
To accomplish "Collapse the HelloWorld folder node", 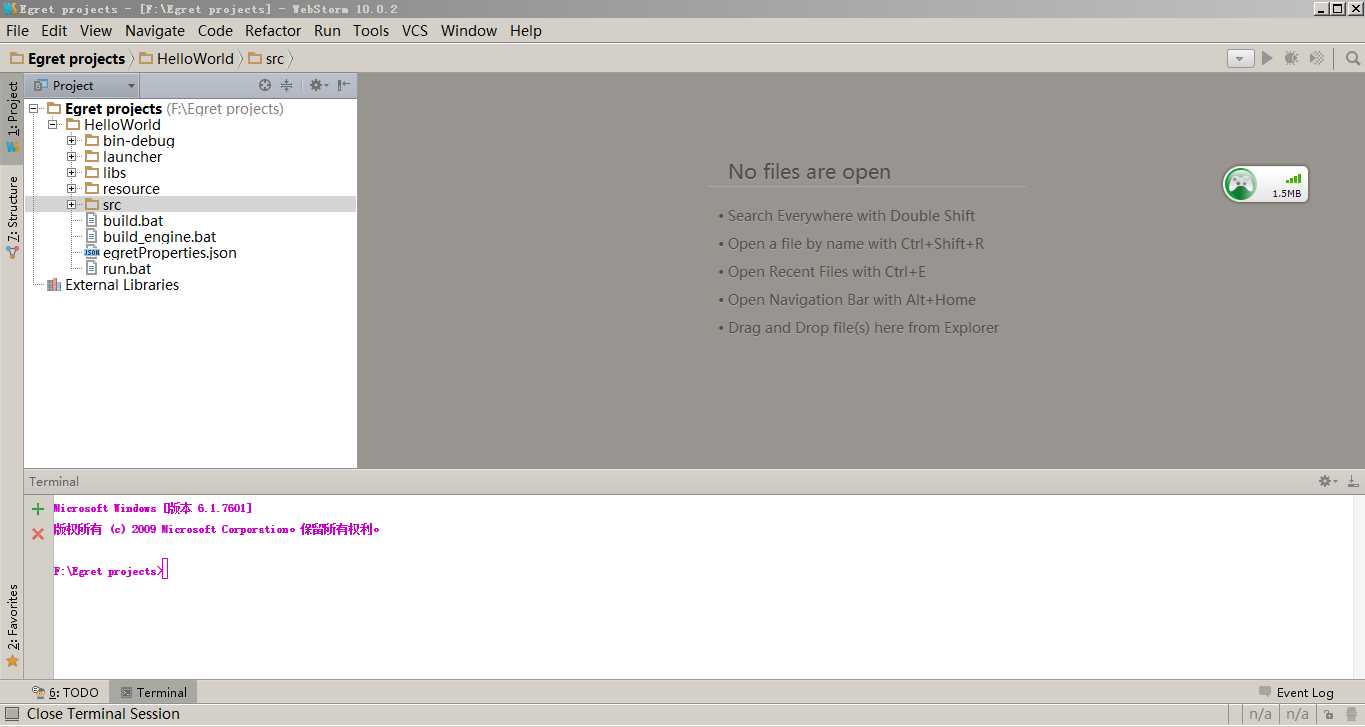I will point(53,125).
